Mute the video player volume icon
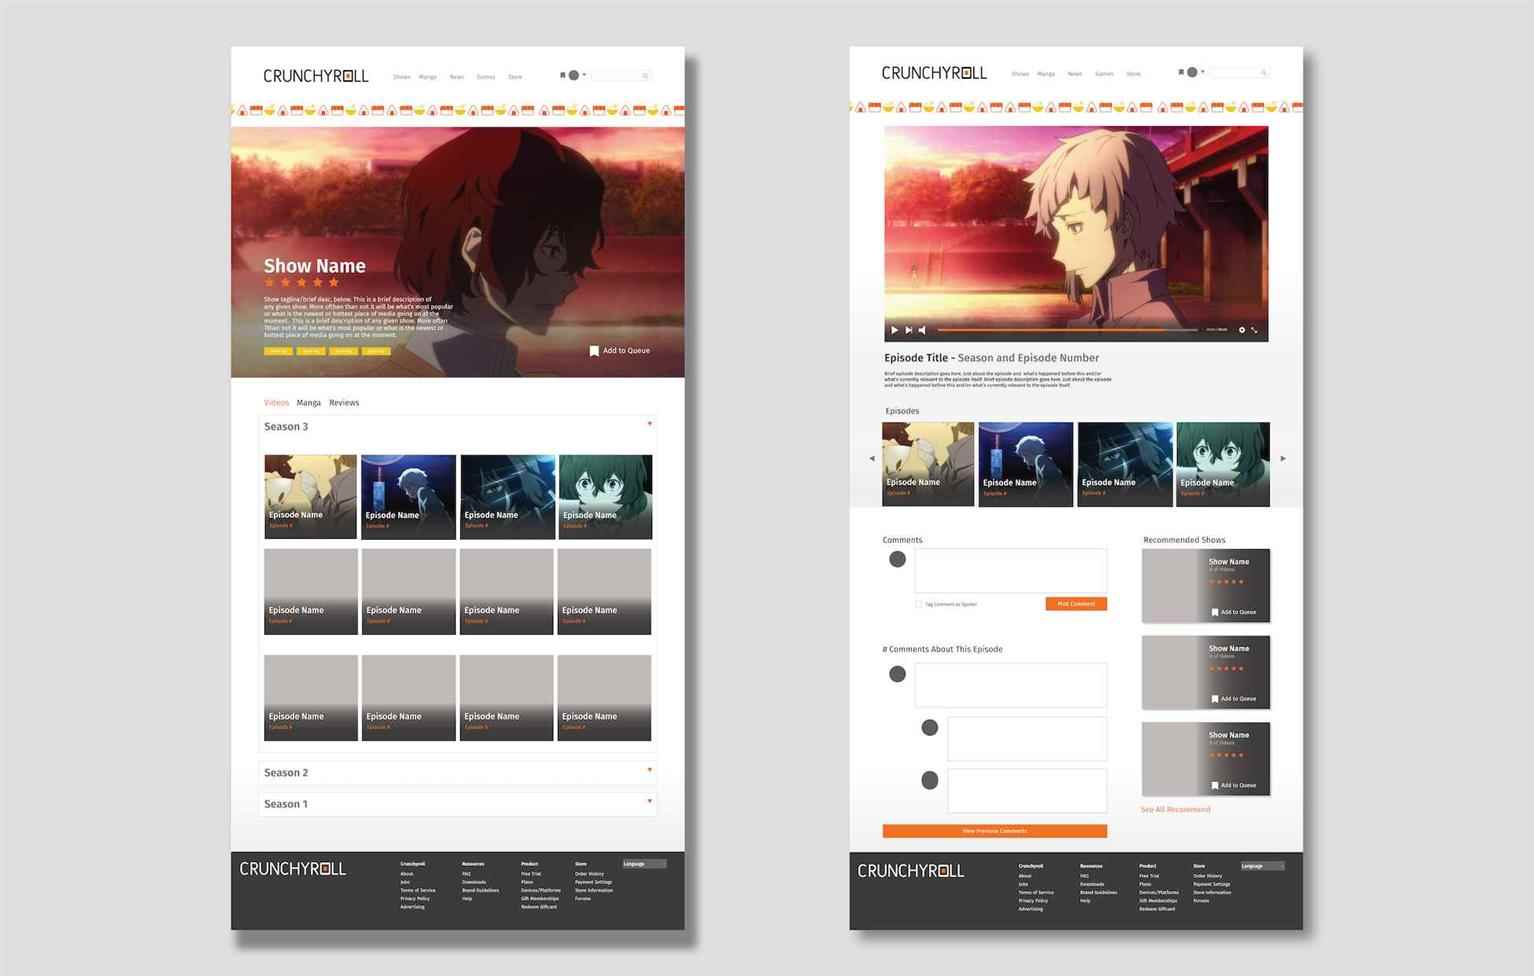The image size is (1534, 976). click(922, 330)
